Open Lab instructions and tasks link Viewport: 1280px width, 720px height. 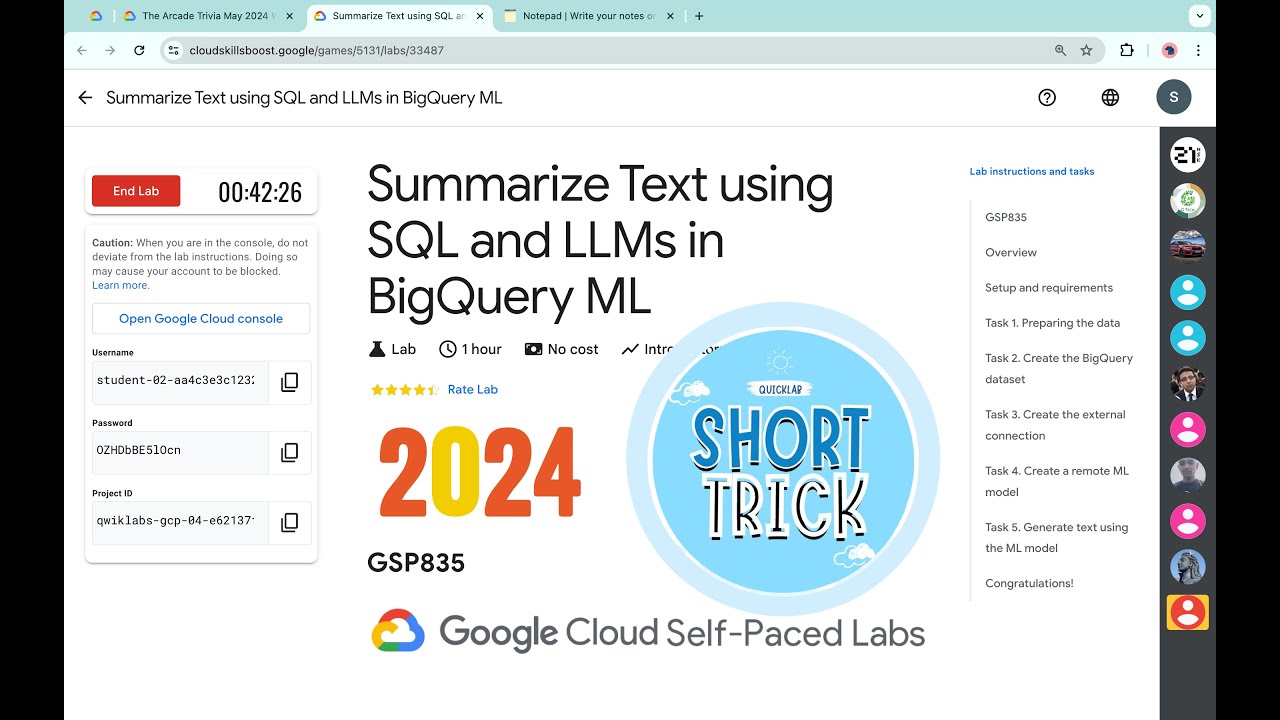click(1032, 171)
